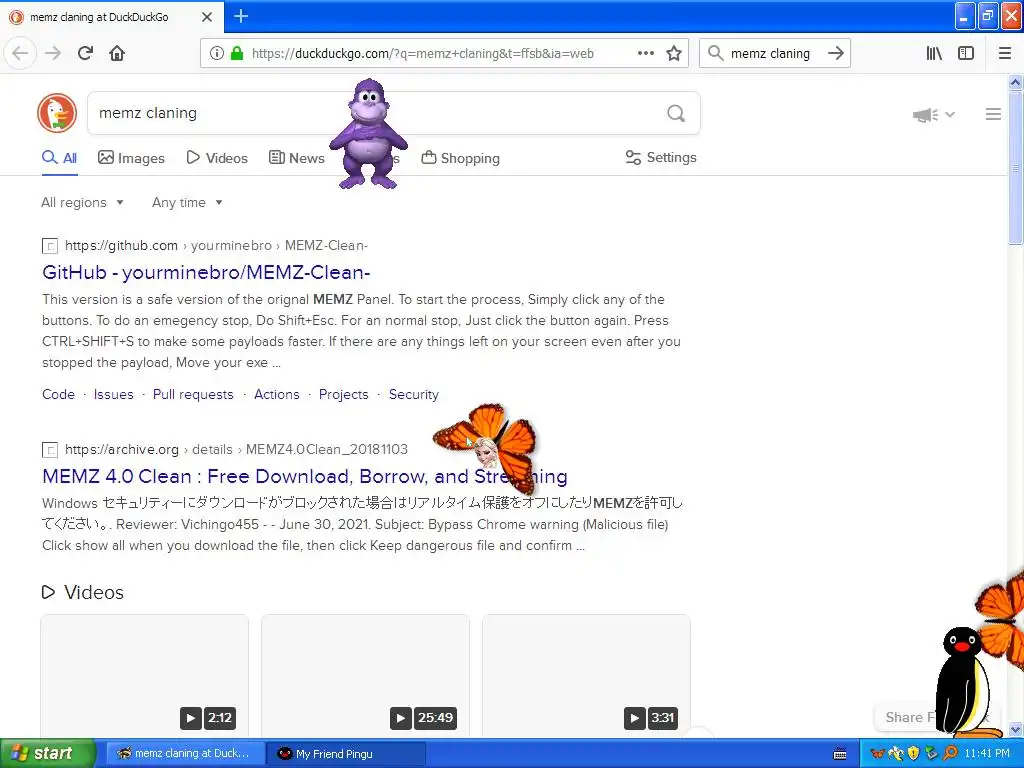The width and height of the screenshot is (1024, 768).
Task: Click the 11:41 PM taskbar clock
Action: [987, 754]
